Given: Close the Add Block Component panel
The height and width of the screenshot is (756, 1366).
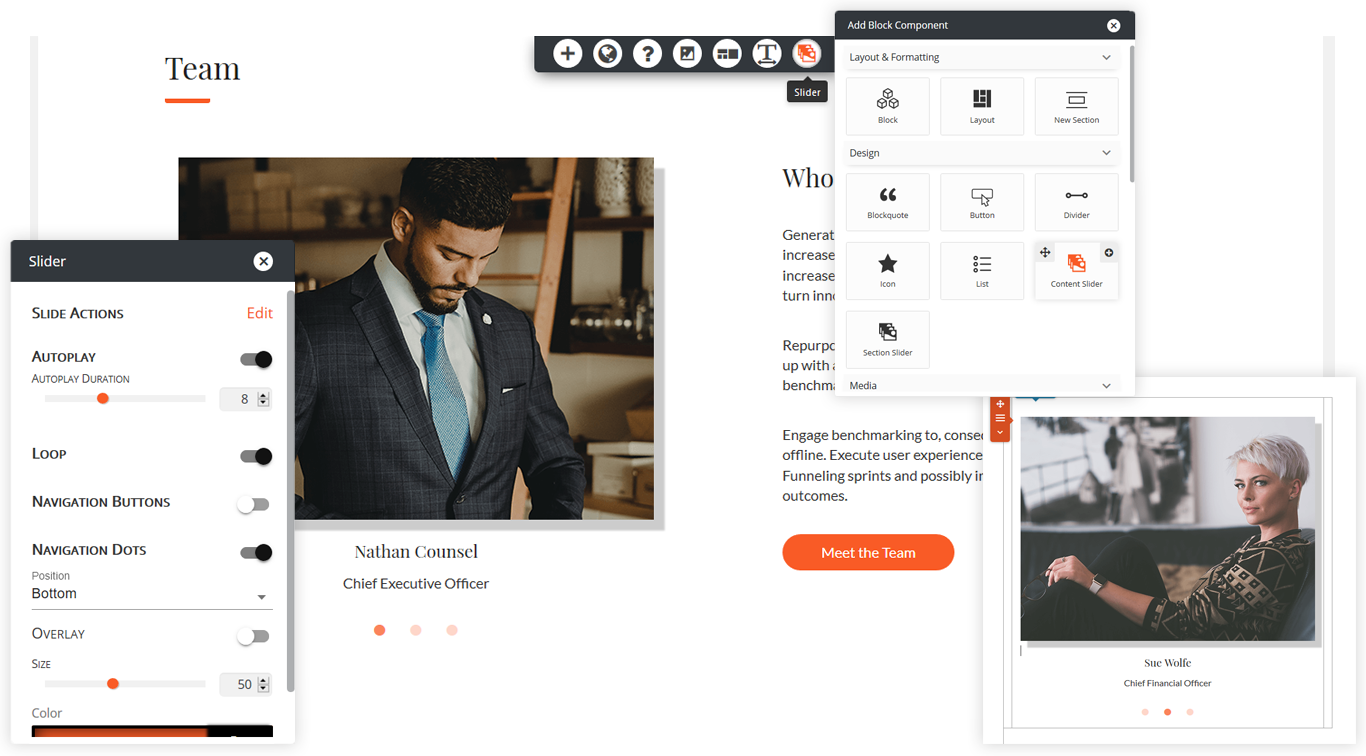Looking at the screenshot, I should point(1113,25).
